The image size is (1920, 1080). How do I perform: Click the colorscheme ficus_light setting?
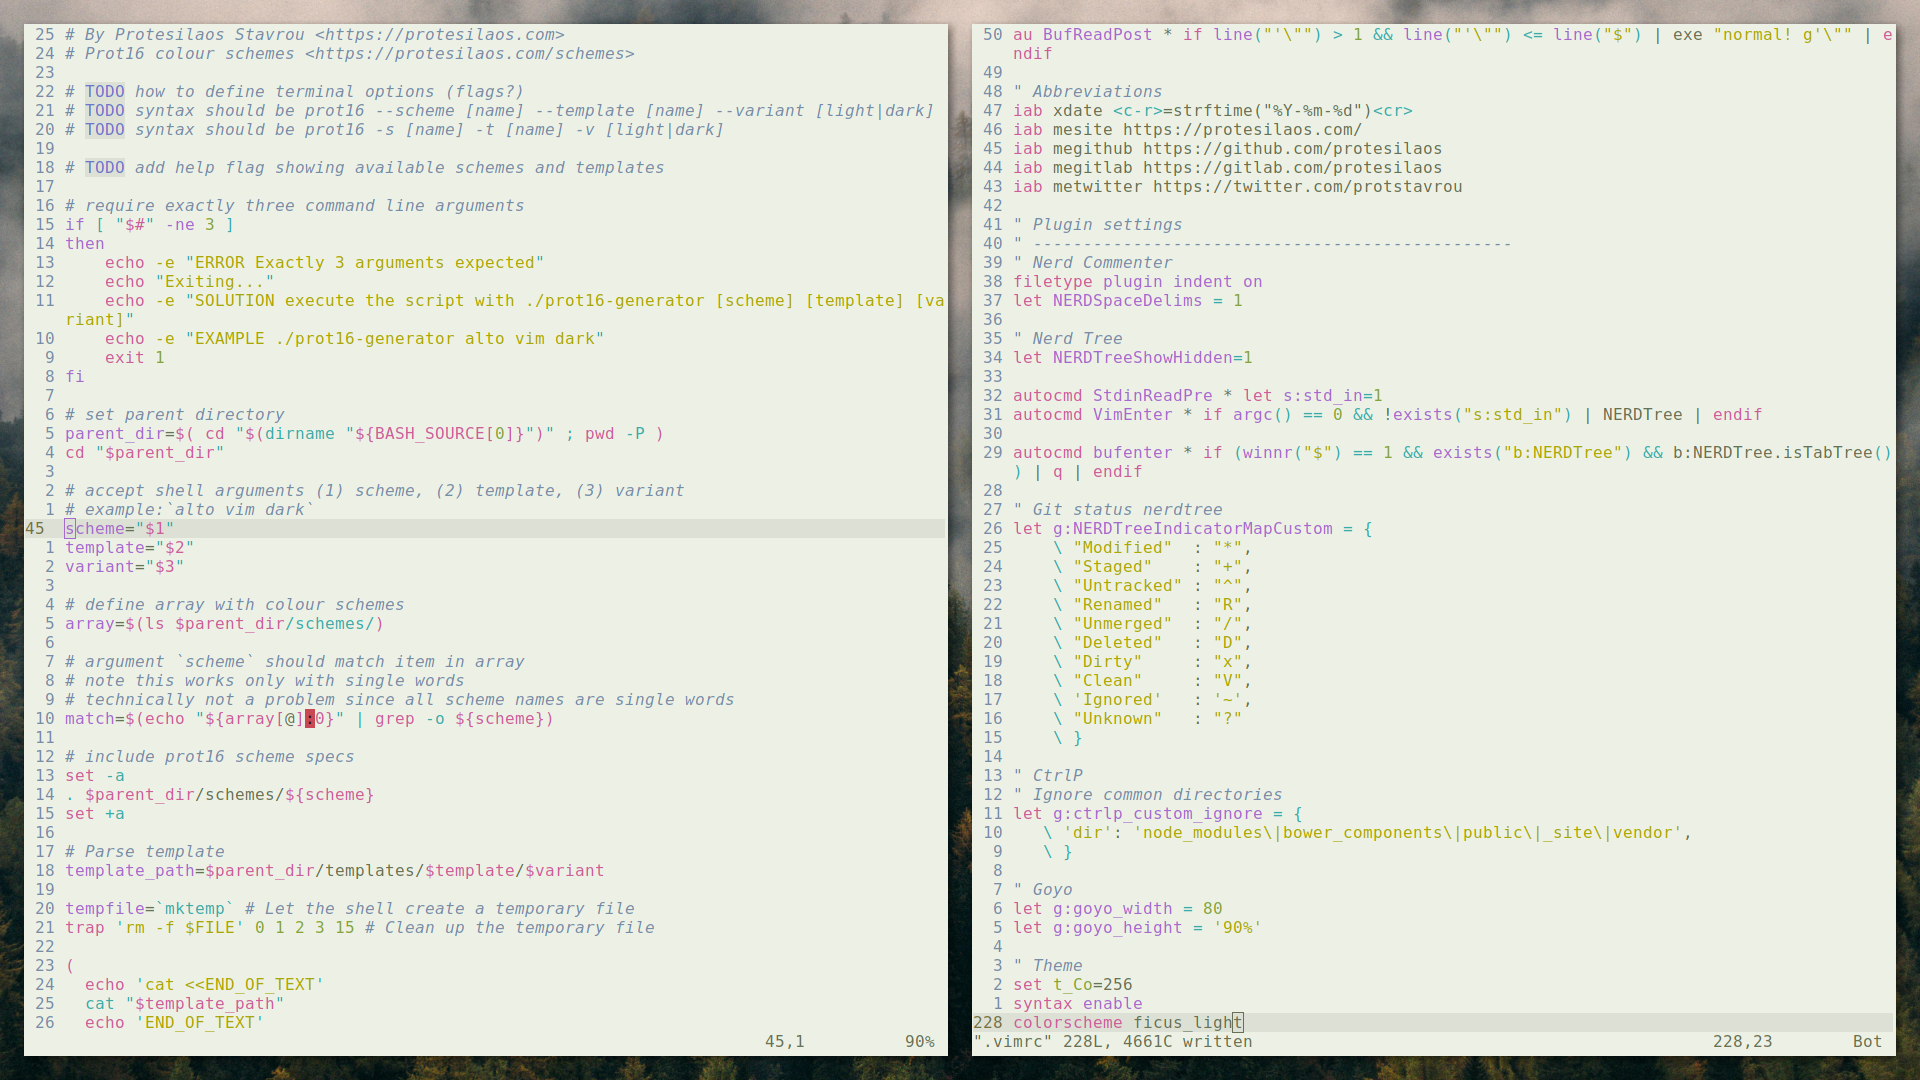click(1127, 1022)
